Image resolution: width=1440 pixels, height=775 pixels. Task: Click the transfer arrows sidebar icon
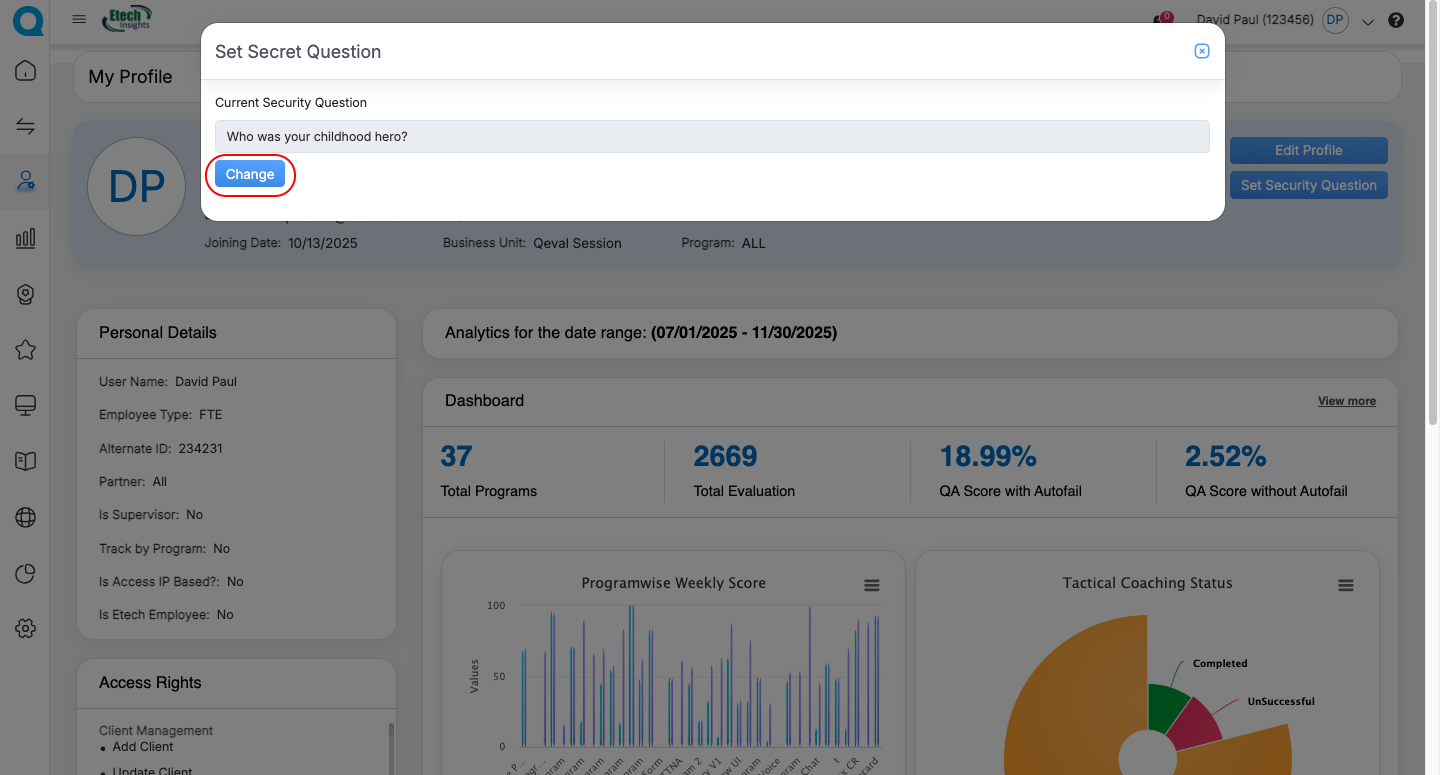pyautogui.click(x=26, y=126)
